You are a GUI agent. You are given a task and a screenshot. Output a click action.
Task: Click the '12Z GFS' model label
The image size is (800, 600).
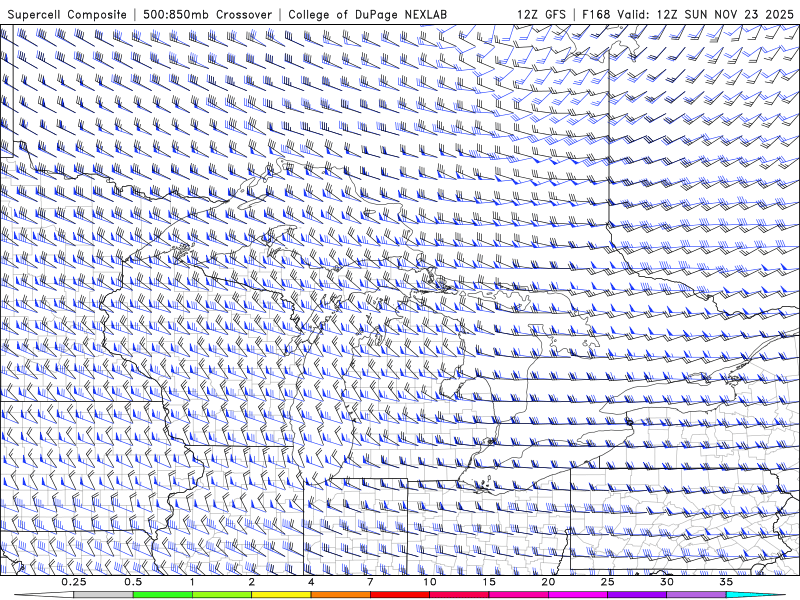541,15
